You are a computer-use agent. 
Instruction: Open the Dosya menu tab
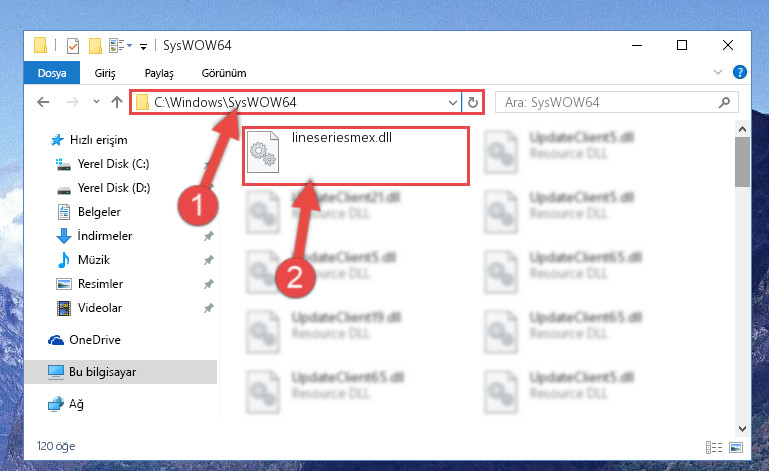[x=52, y=73]
